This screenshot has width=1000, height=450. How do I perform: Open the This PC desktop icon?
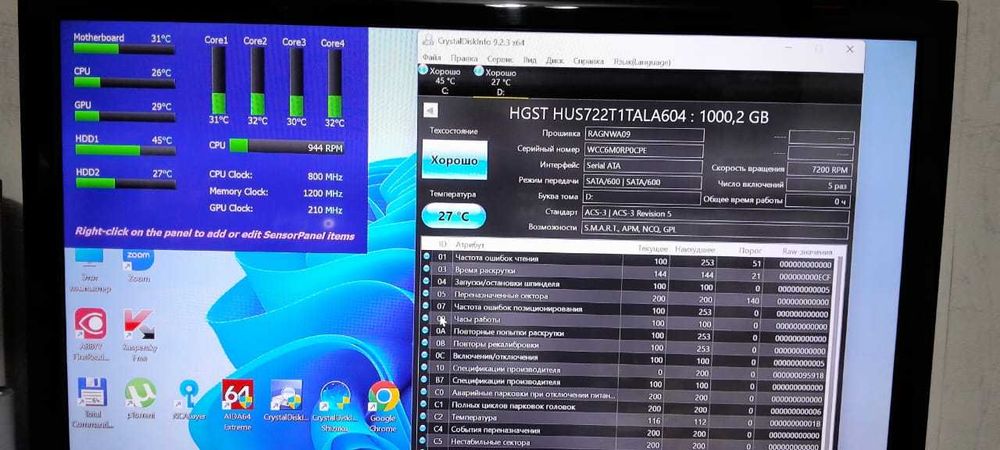tap(88, 269)
